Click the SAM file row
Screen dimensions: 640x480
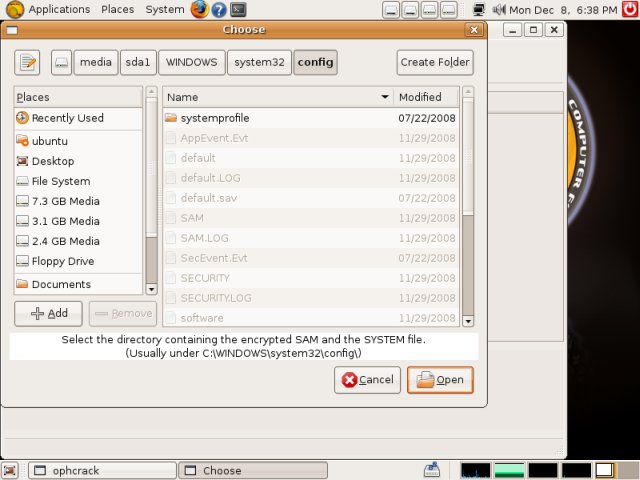[x=311, y=218]
